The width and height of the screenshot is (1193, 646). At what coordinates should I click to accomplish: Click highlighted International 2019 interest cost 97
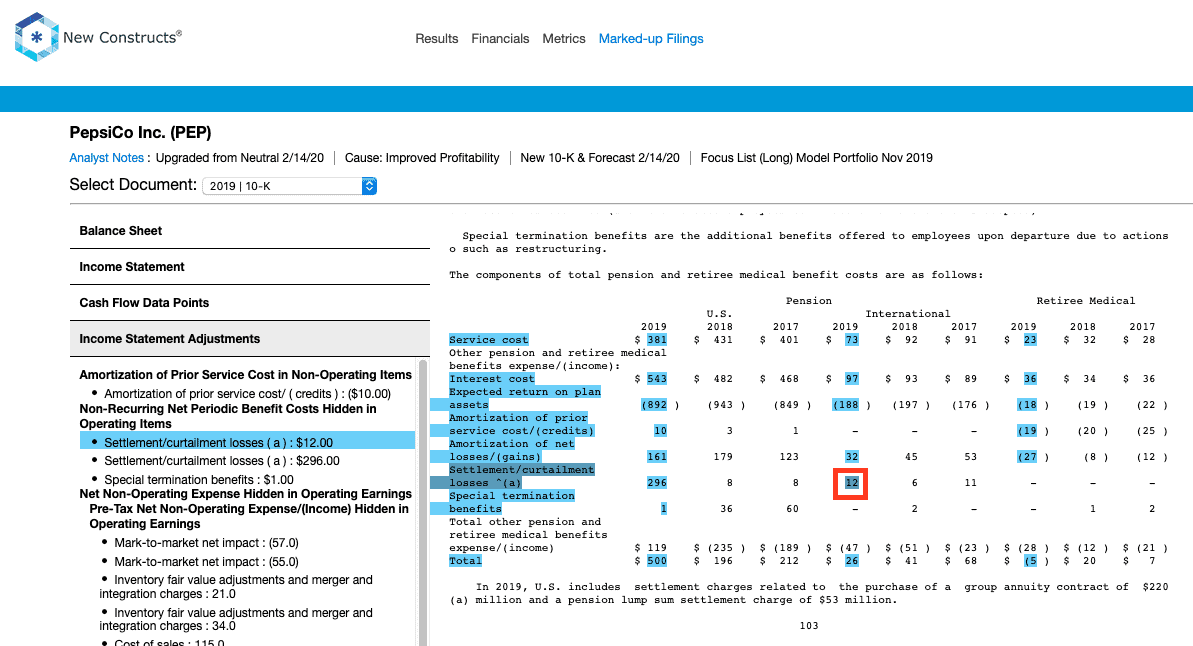pos(851,379)
